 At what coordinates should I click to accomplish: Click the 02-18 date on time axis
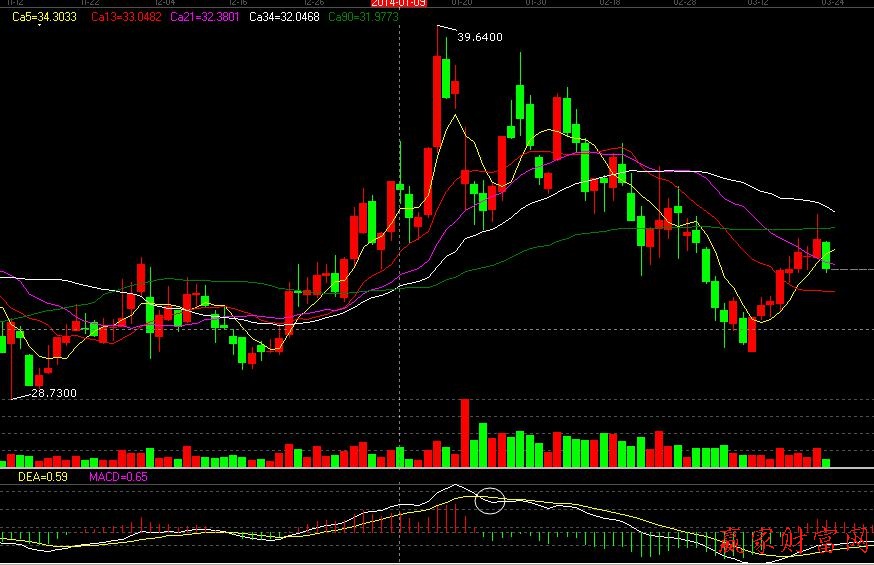(x=609, y=4)
